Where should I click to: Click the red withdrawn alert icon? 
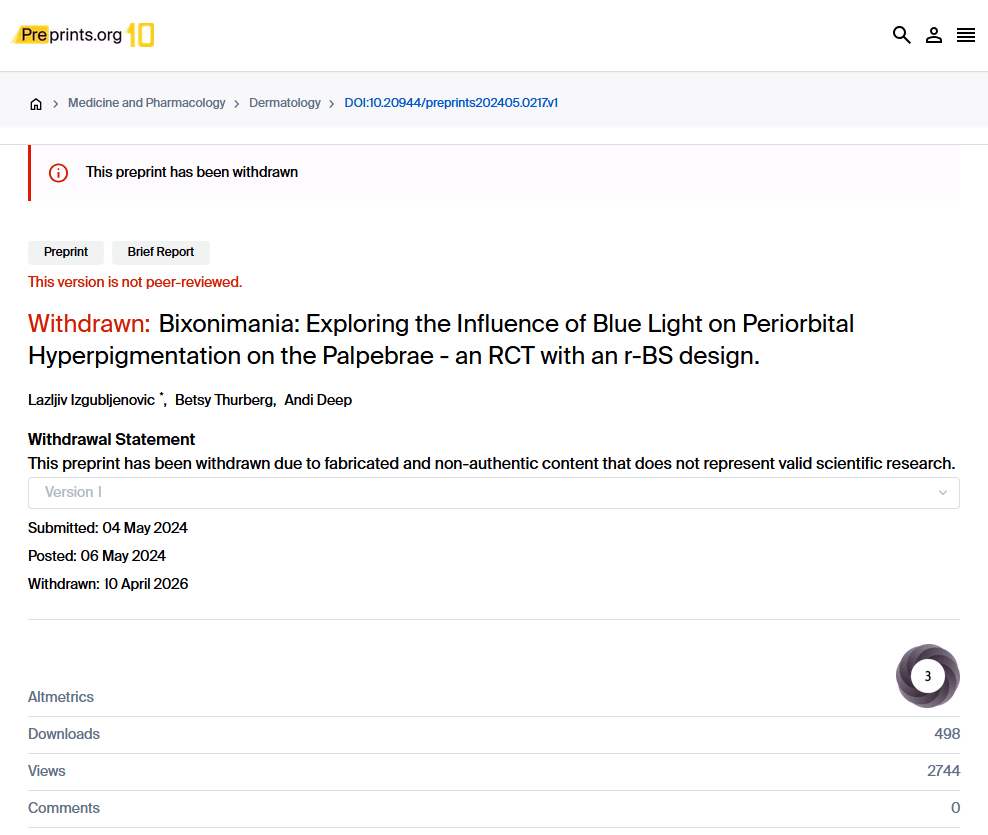click(x=59, y=173)
